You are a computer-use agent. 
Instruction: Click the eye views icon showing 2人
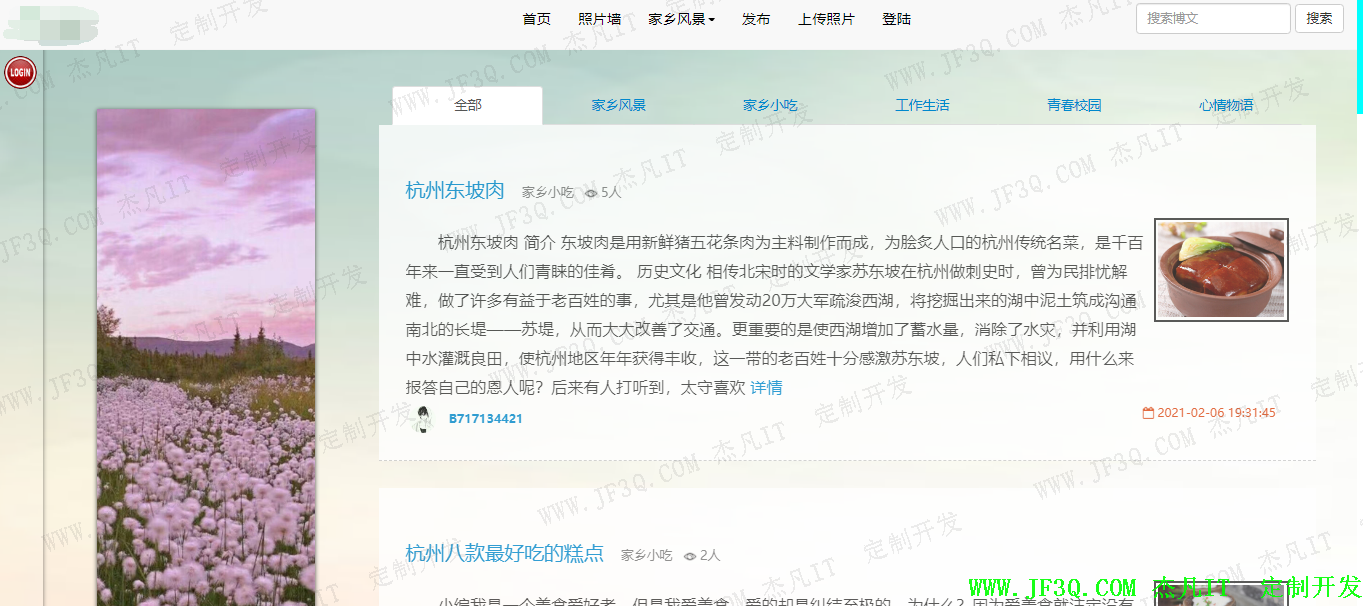690,555
